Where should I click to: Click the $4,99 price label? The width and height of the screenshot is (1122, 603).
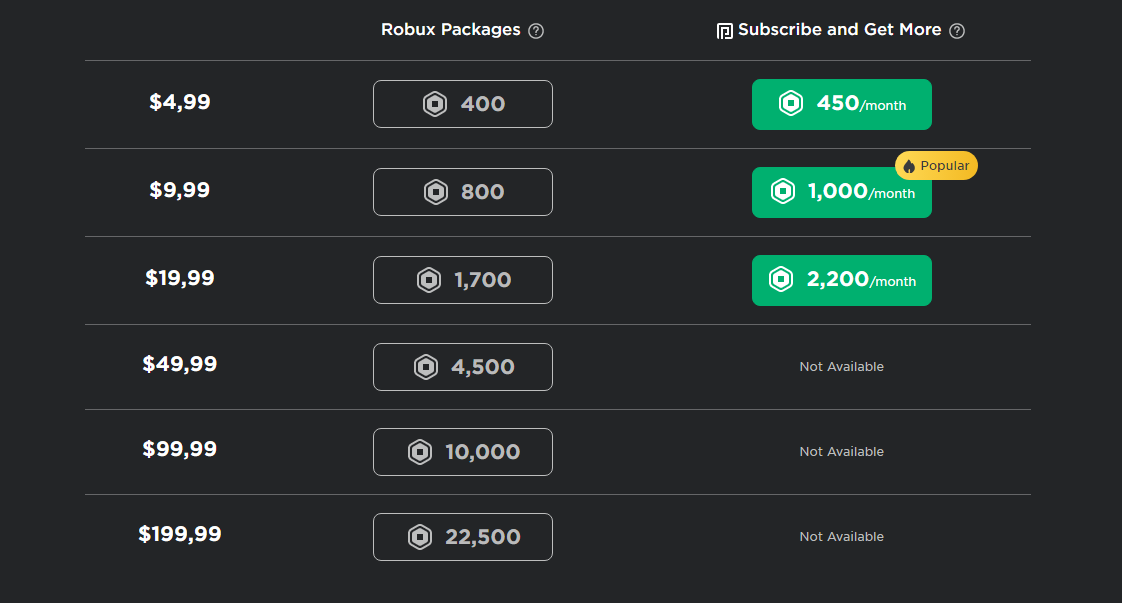180,102
